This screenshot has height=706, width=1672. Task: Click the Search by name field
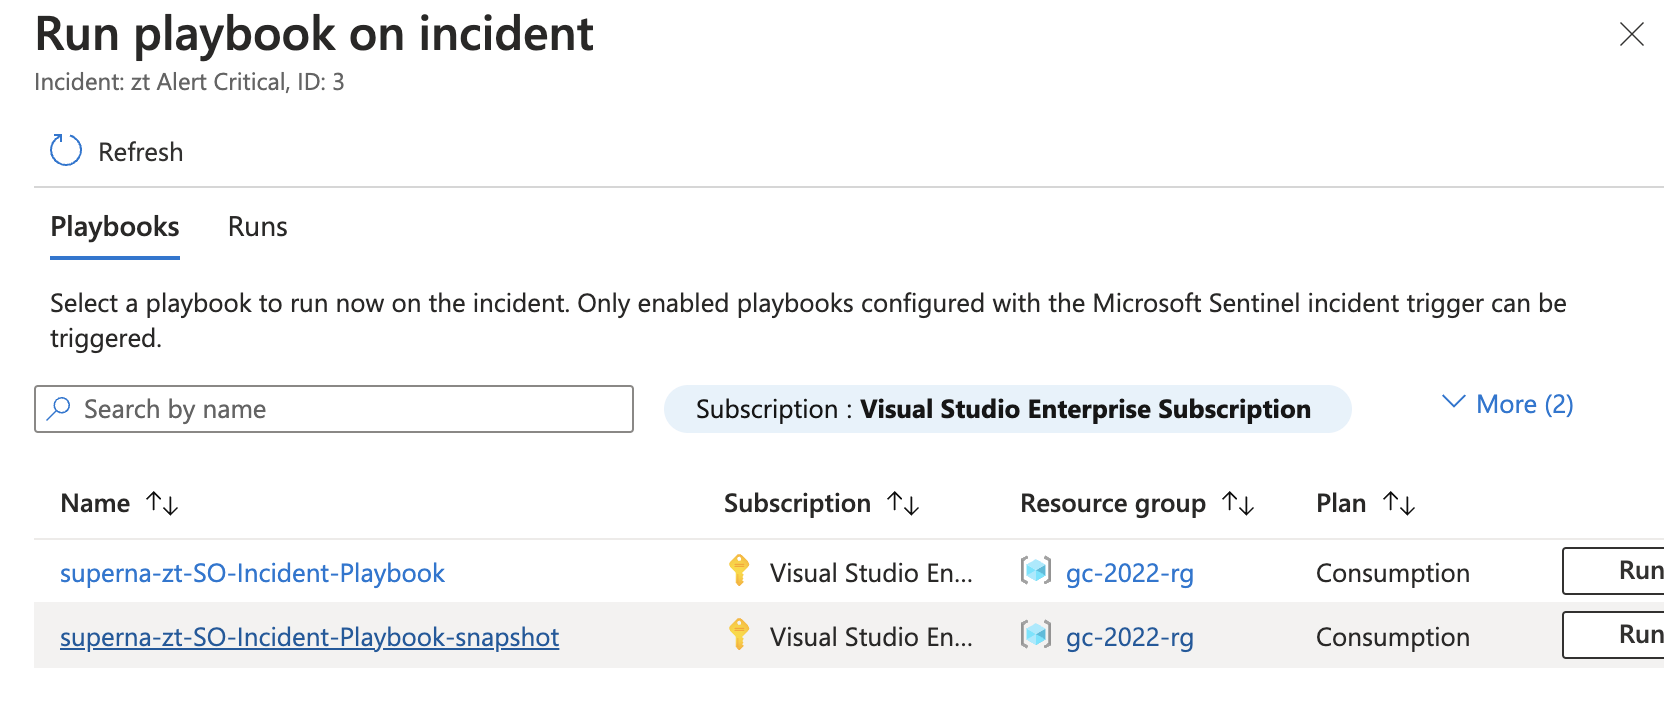pos(350,409)
